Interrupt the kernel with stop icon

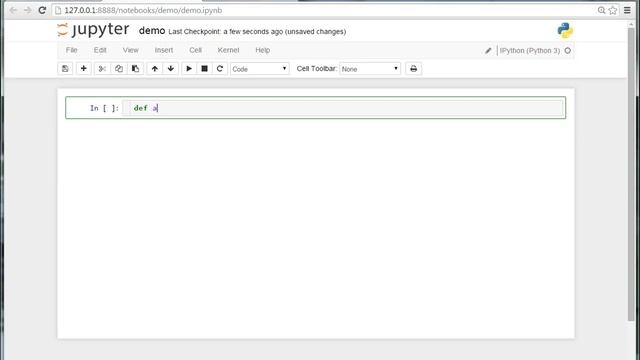tap(204, 69)
